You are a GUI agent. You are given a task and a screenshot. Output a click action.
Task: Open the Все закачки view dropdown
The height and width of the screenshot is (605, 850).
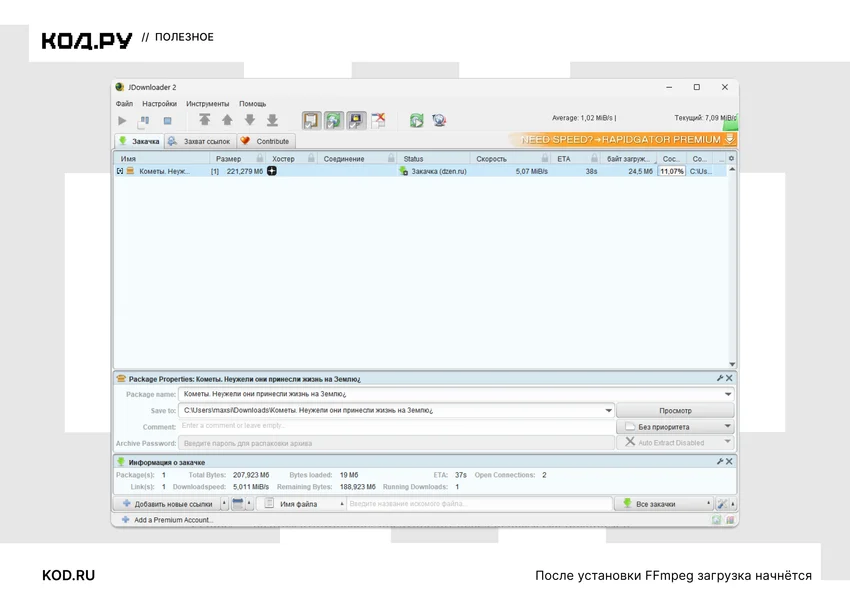click(x=664, y=504)
